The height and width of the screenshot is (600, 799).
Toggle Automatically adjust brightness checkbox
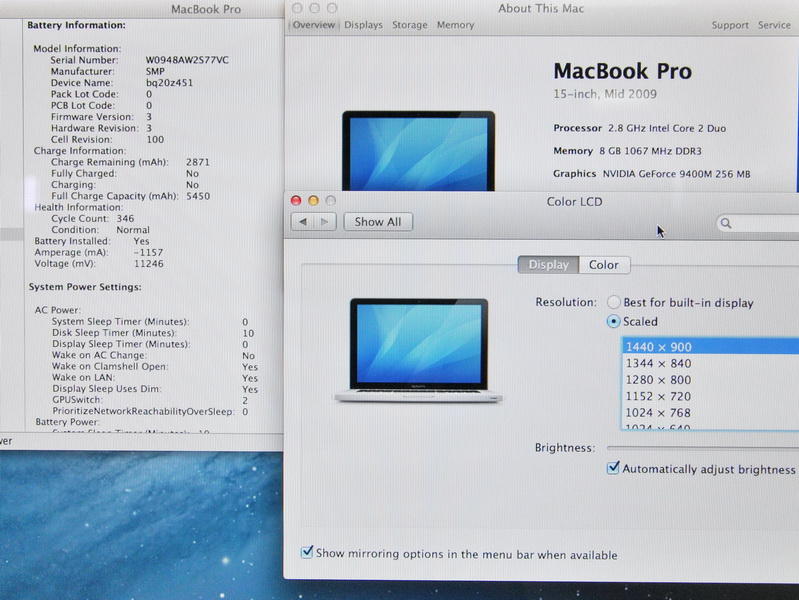click(613, 467)
